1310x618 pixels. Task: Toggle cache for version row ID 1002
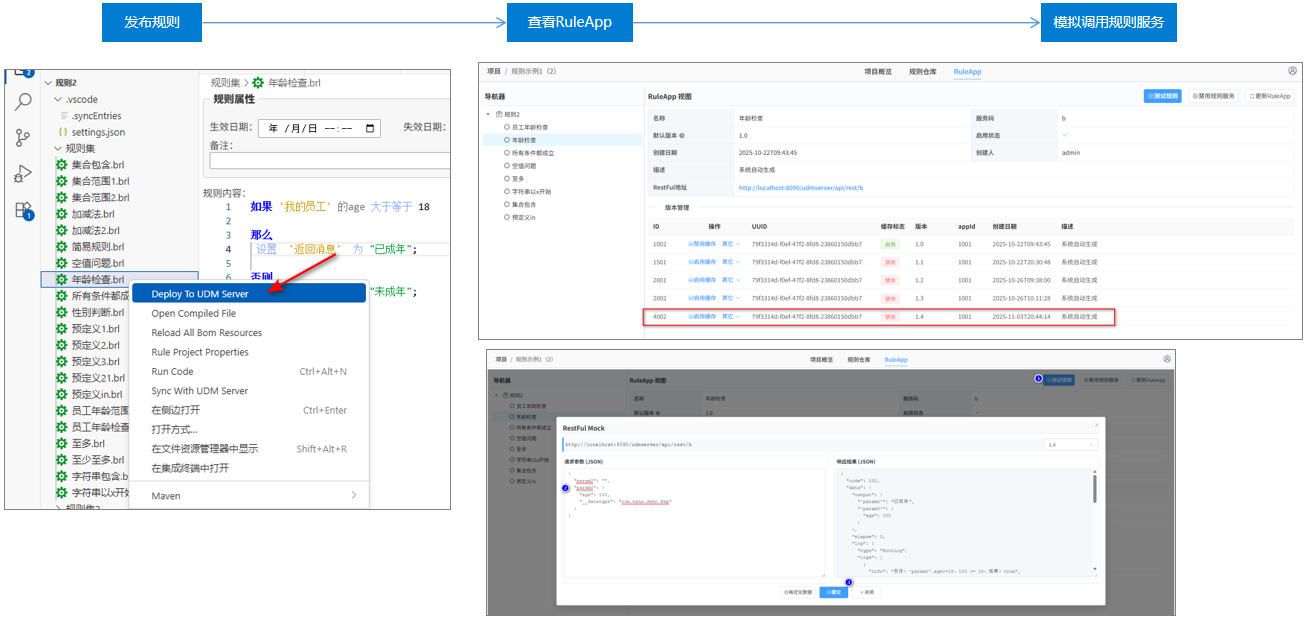702,244
